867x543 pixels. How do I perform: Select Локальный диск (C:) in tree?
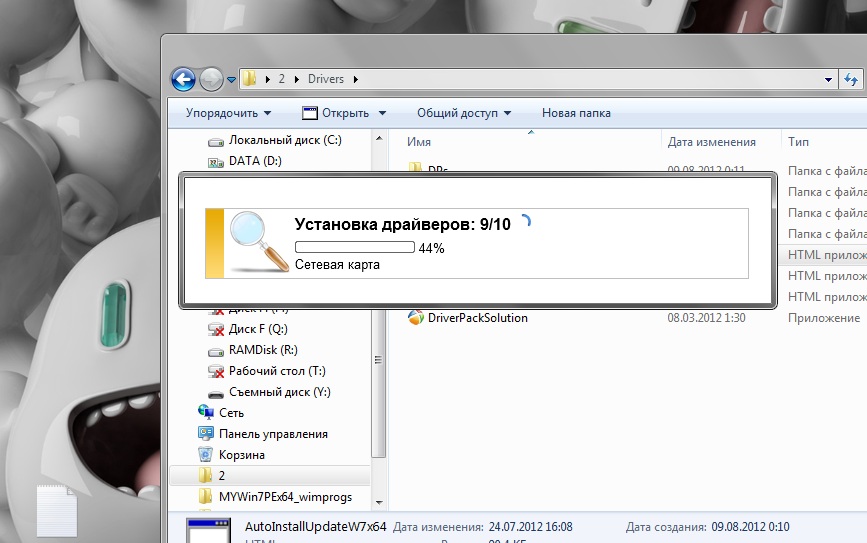tap(284, 140)
